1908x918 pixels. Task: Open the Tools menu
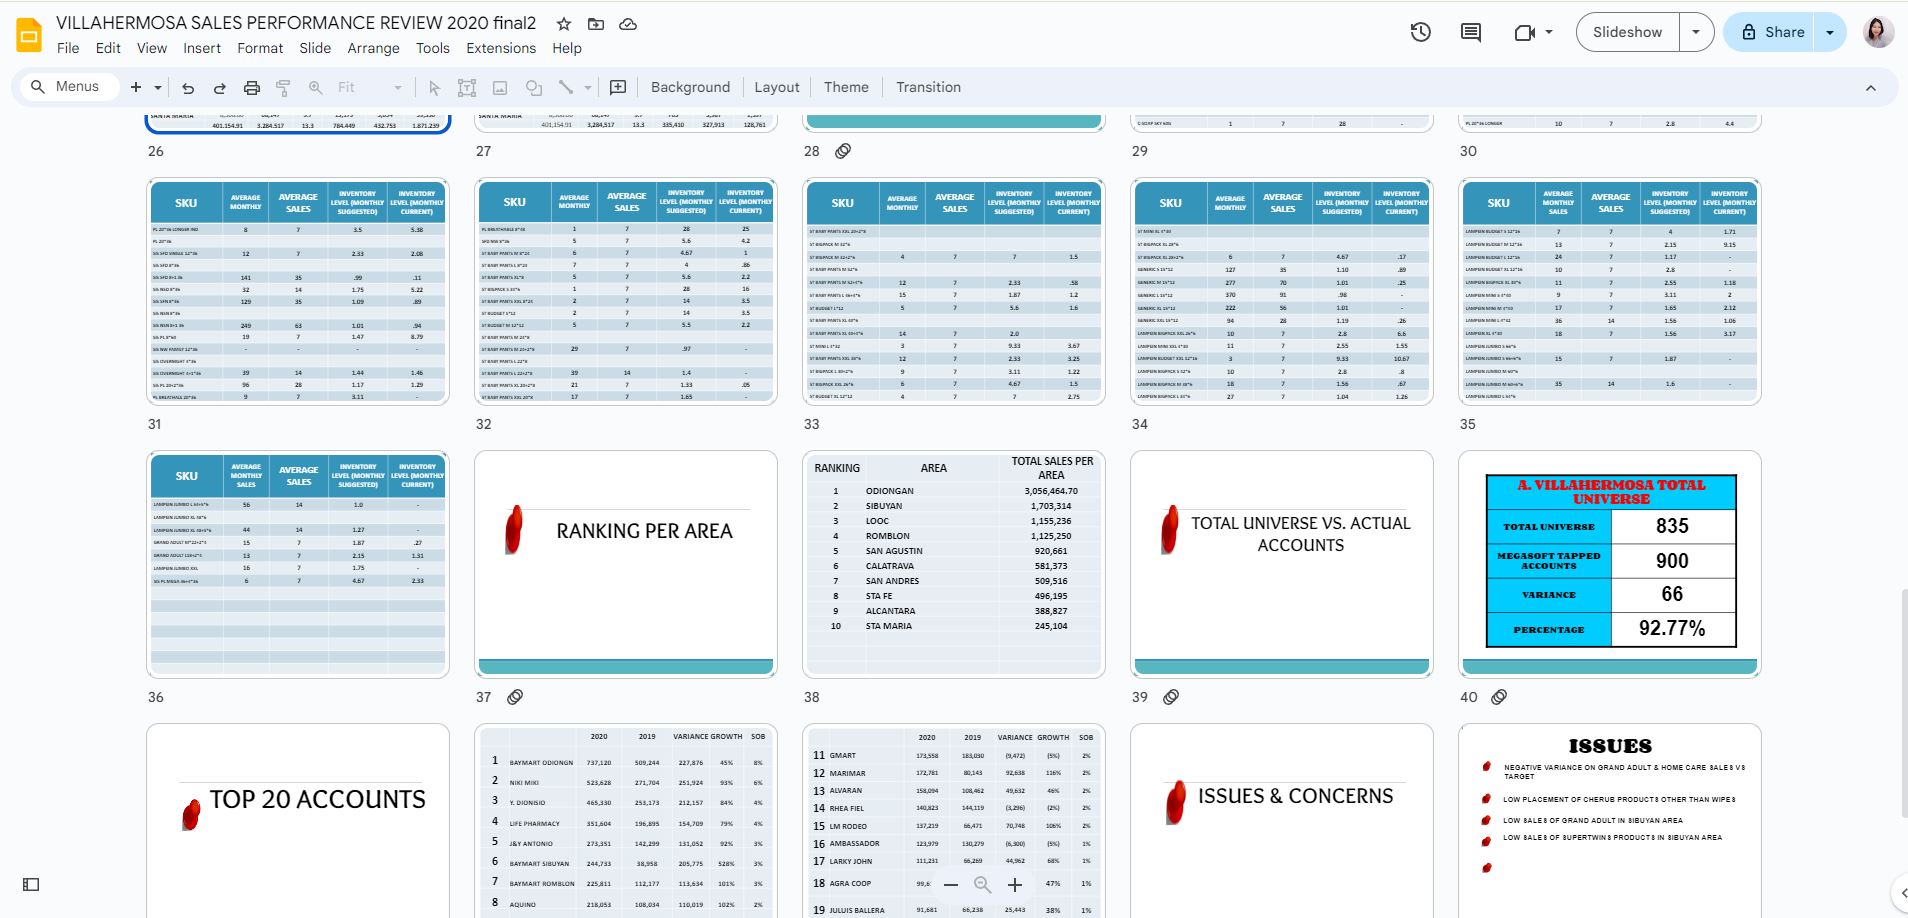click(433, 48)
